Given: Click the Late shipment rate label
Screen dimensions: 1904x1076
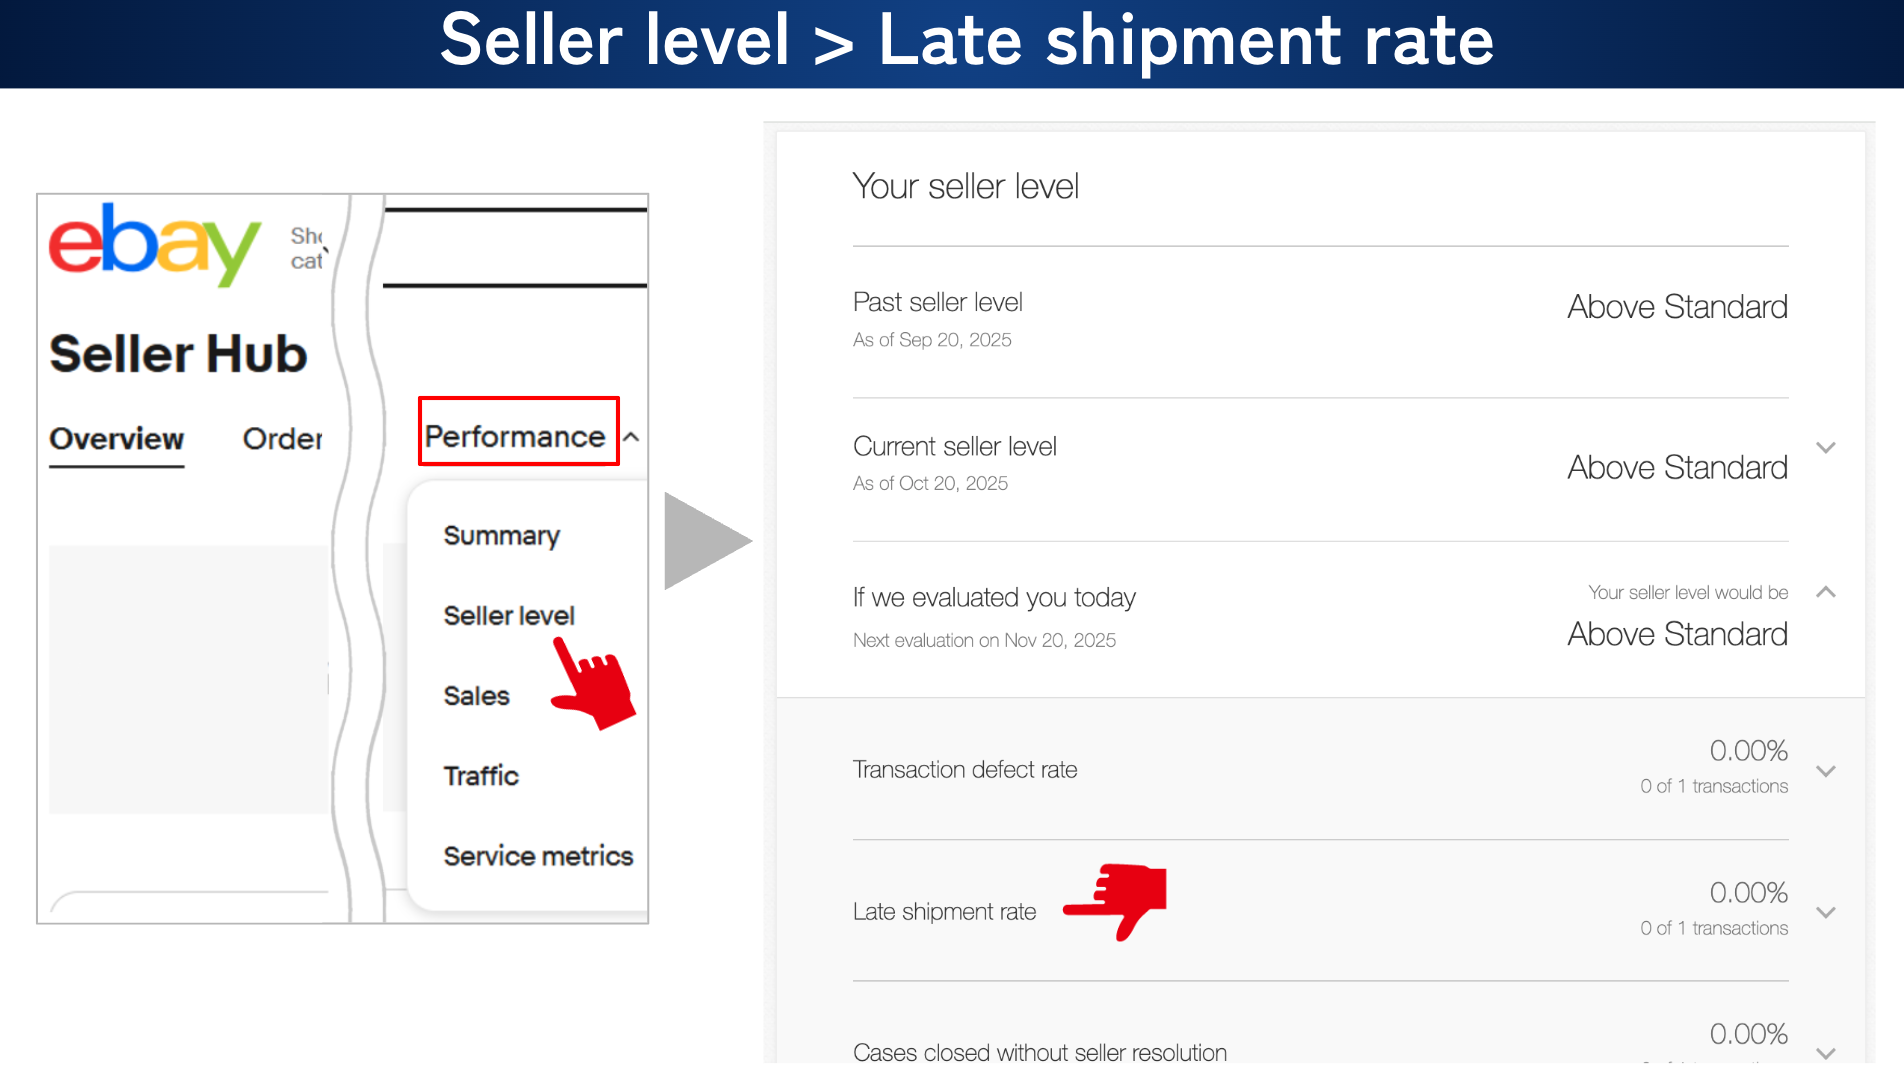Looking at the screenshot, I should pyautogui.click(x=944, y=912).
